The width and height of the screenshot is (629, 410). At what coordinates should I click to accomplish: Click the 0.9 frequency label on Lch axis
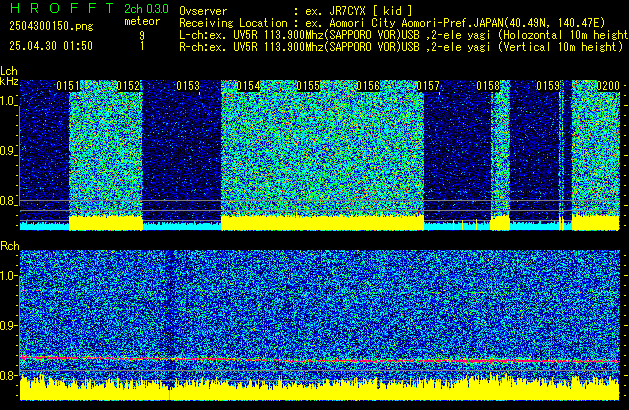tap(8, 151)
